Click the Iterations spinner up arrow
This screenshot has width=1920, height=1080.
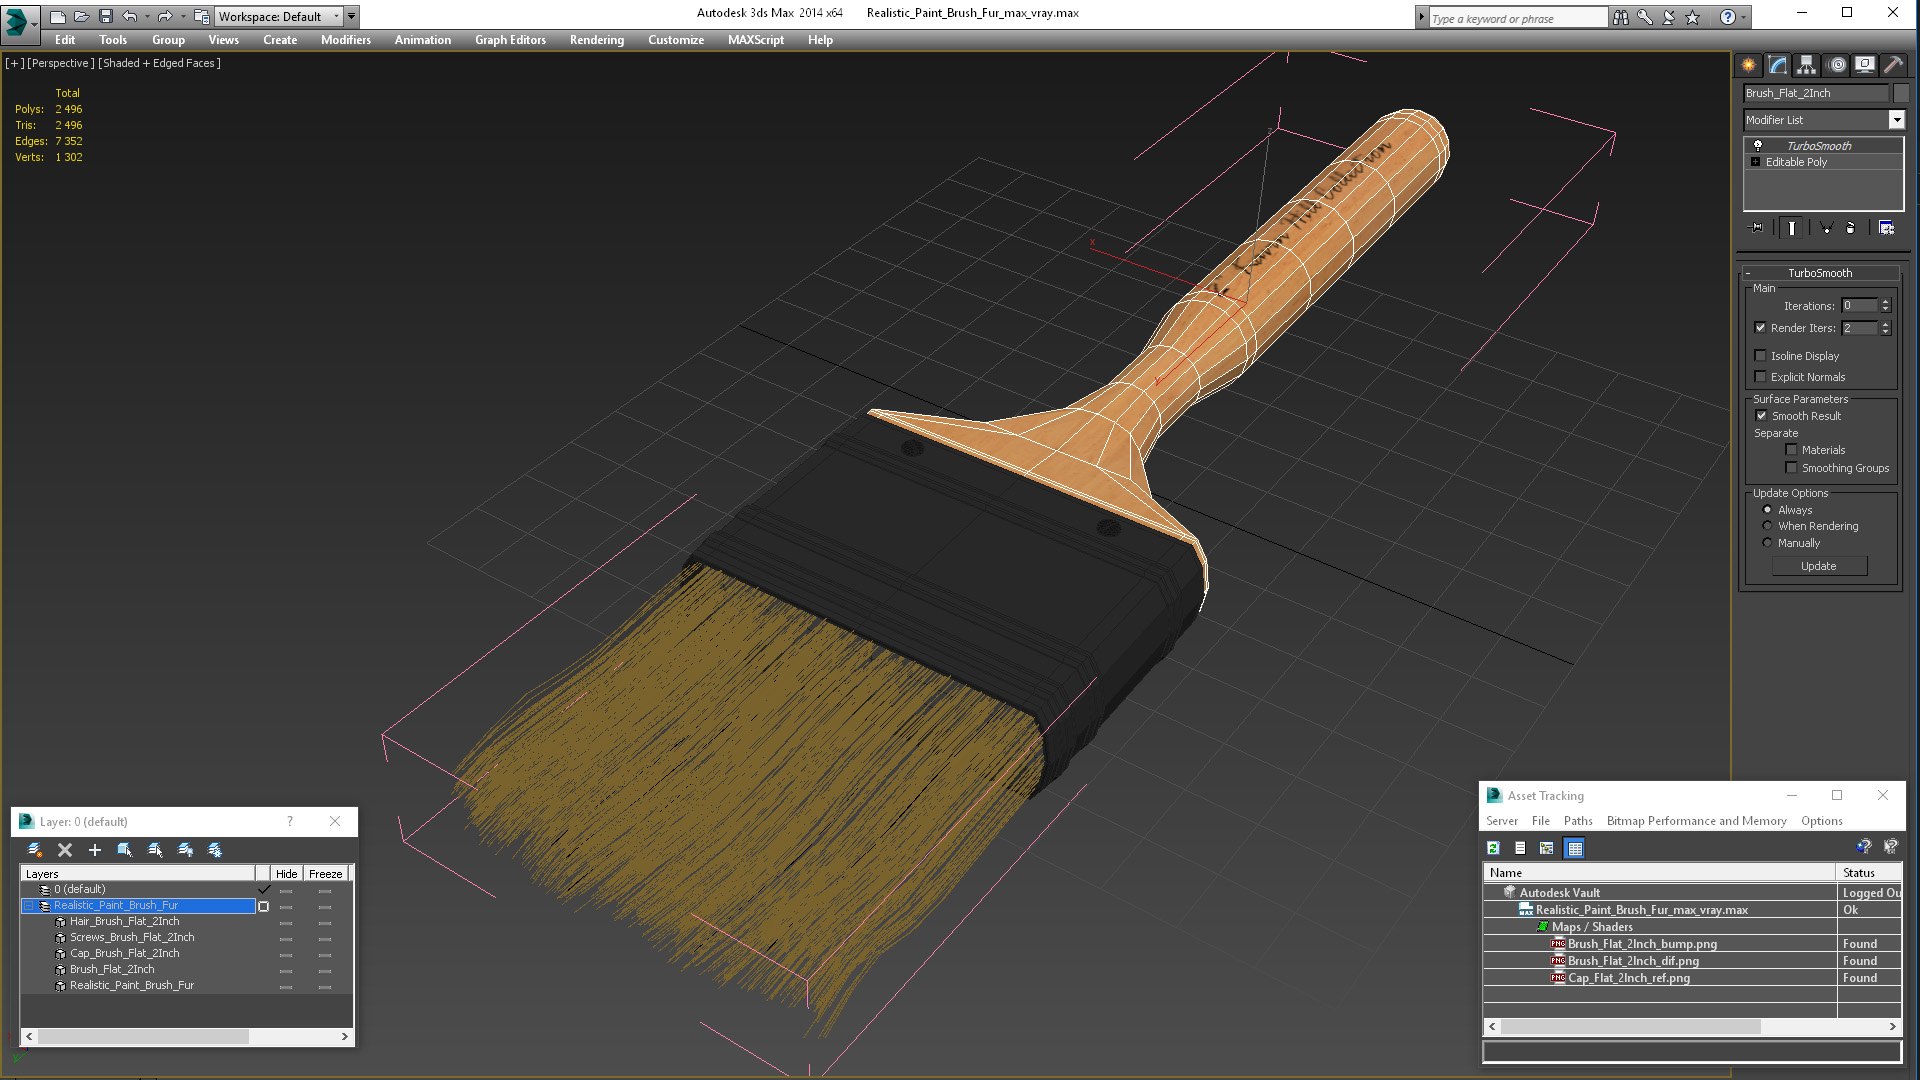pos(1886,302)
